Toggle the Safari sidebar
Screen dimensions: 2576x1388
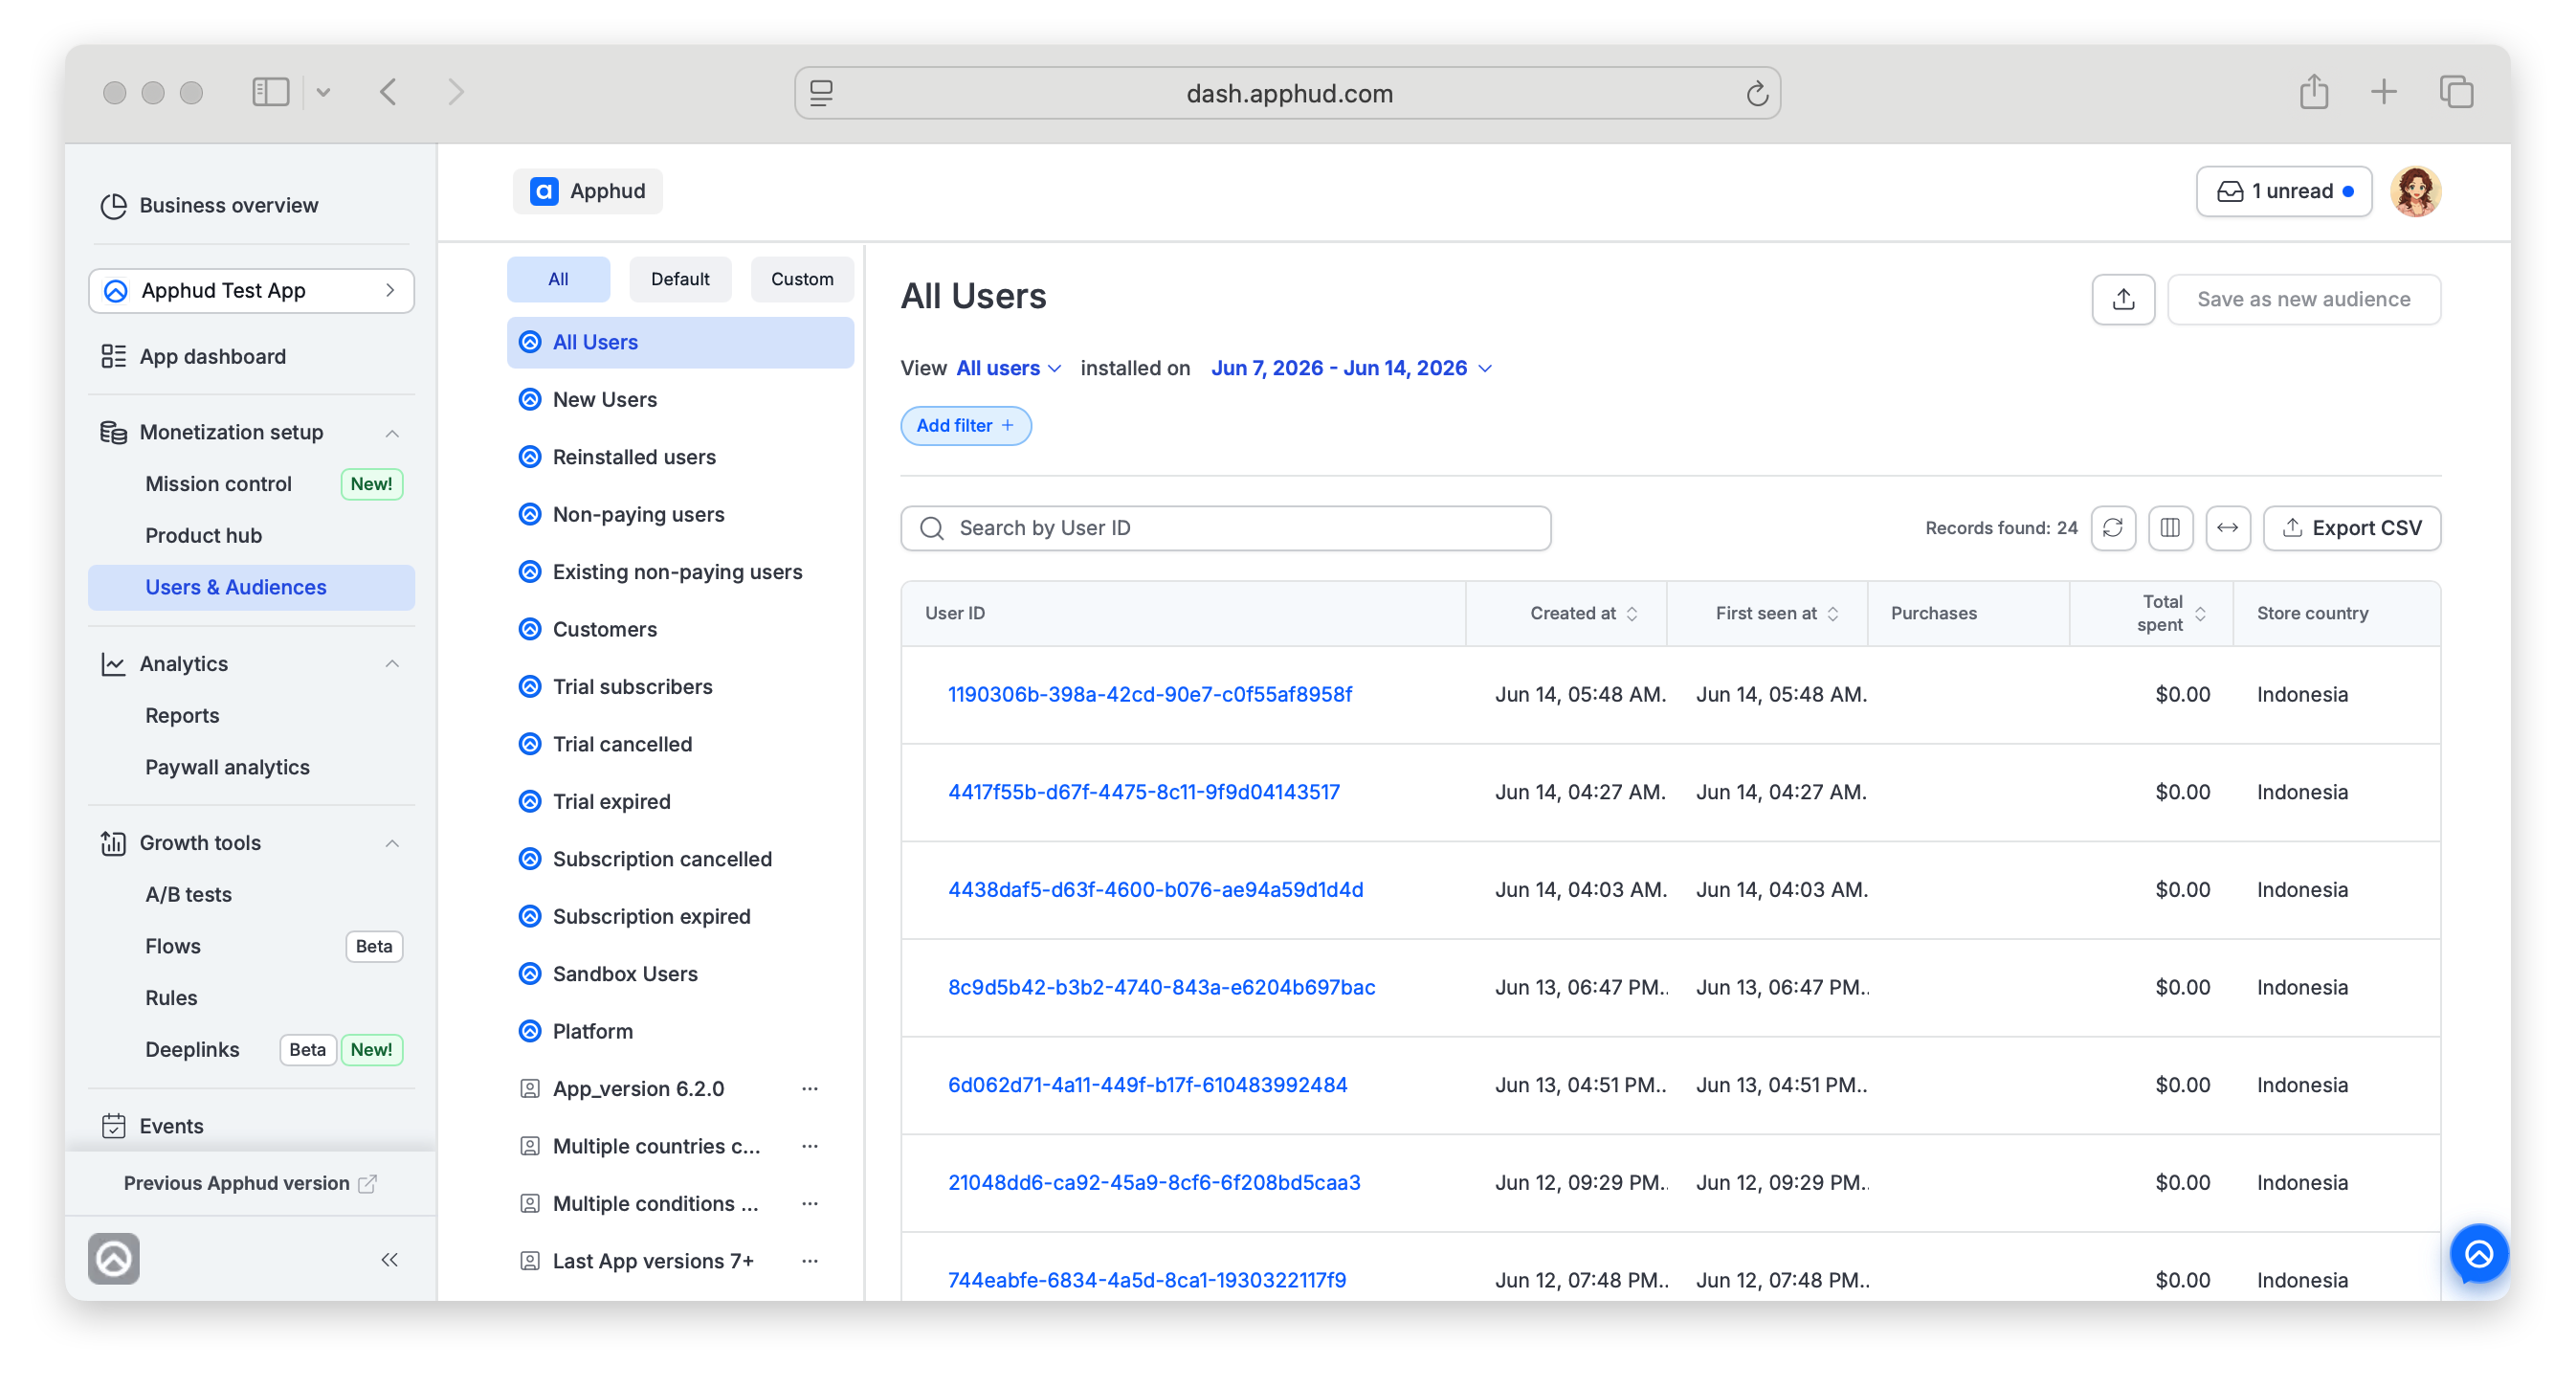coord(270,92)
